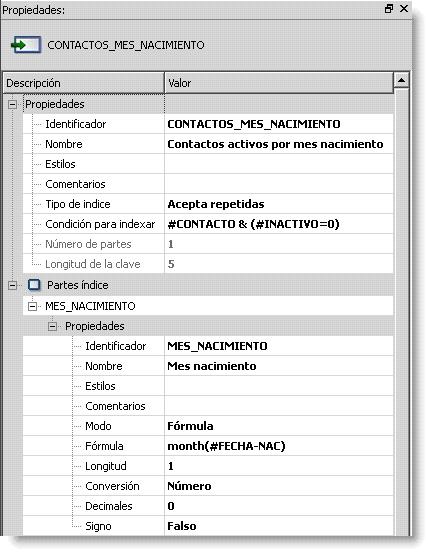Select the 'Partes índice' label

[x=78, y=285]
